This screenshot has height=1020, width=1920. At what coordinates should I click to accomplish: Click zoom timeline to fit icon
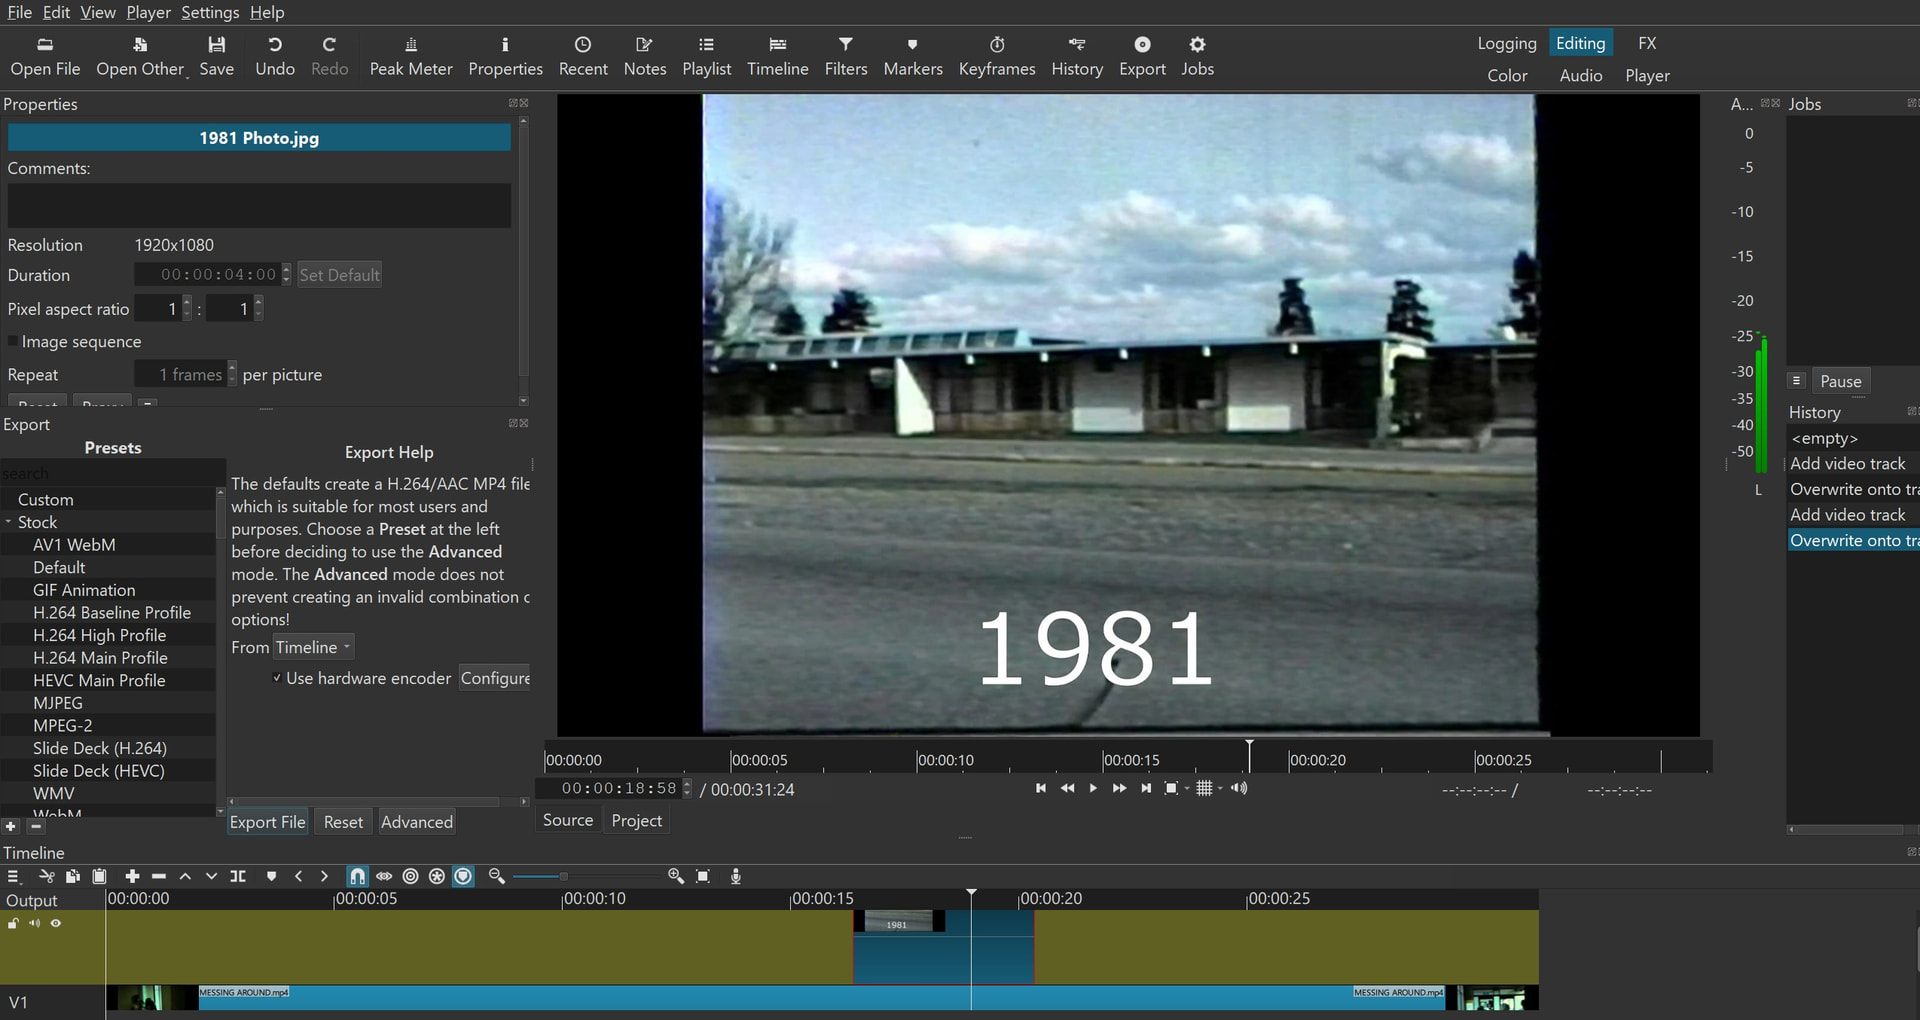703,876
